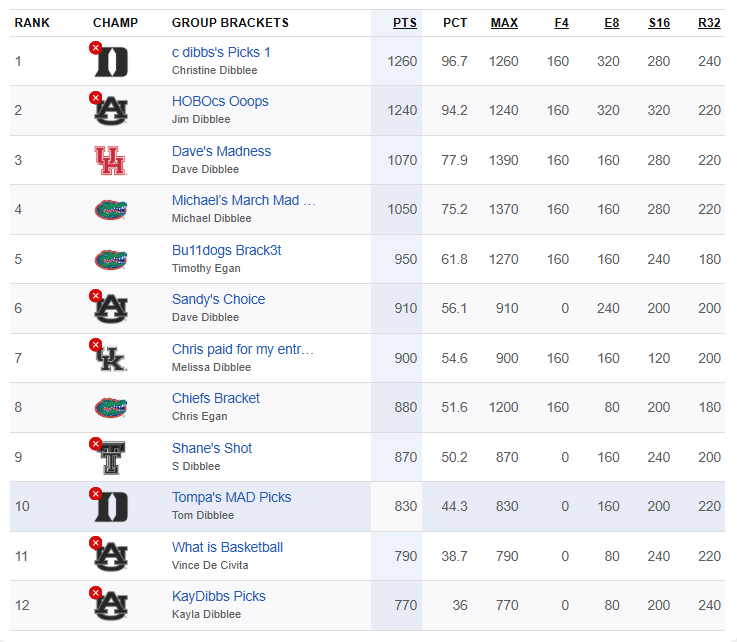The width and height of the screenshot is (737, 642).
Task: Click the Gators logo beside Chiefs Bracket
Action: (x=111, y=407)
